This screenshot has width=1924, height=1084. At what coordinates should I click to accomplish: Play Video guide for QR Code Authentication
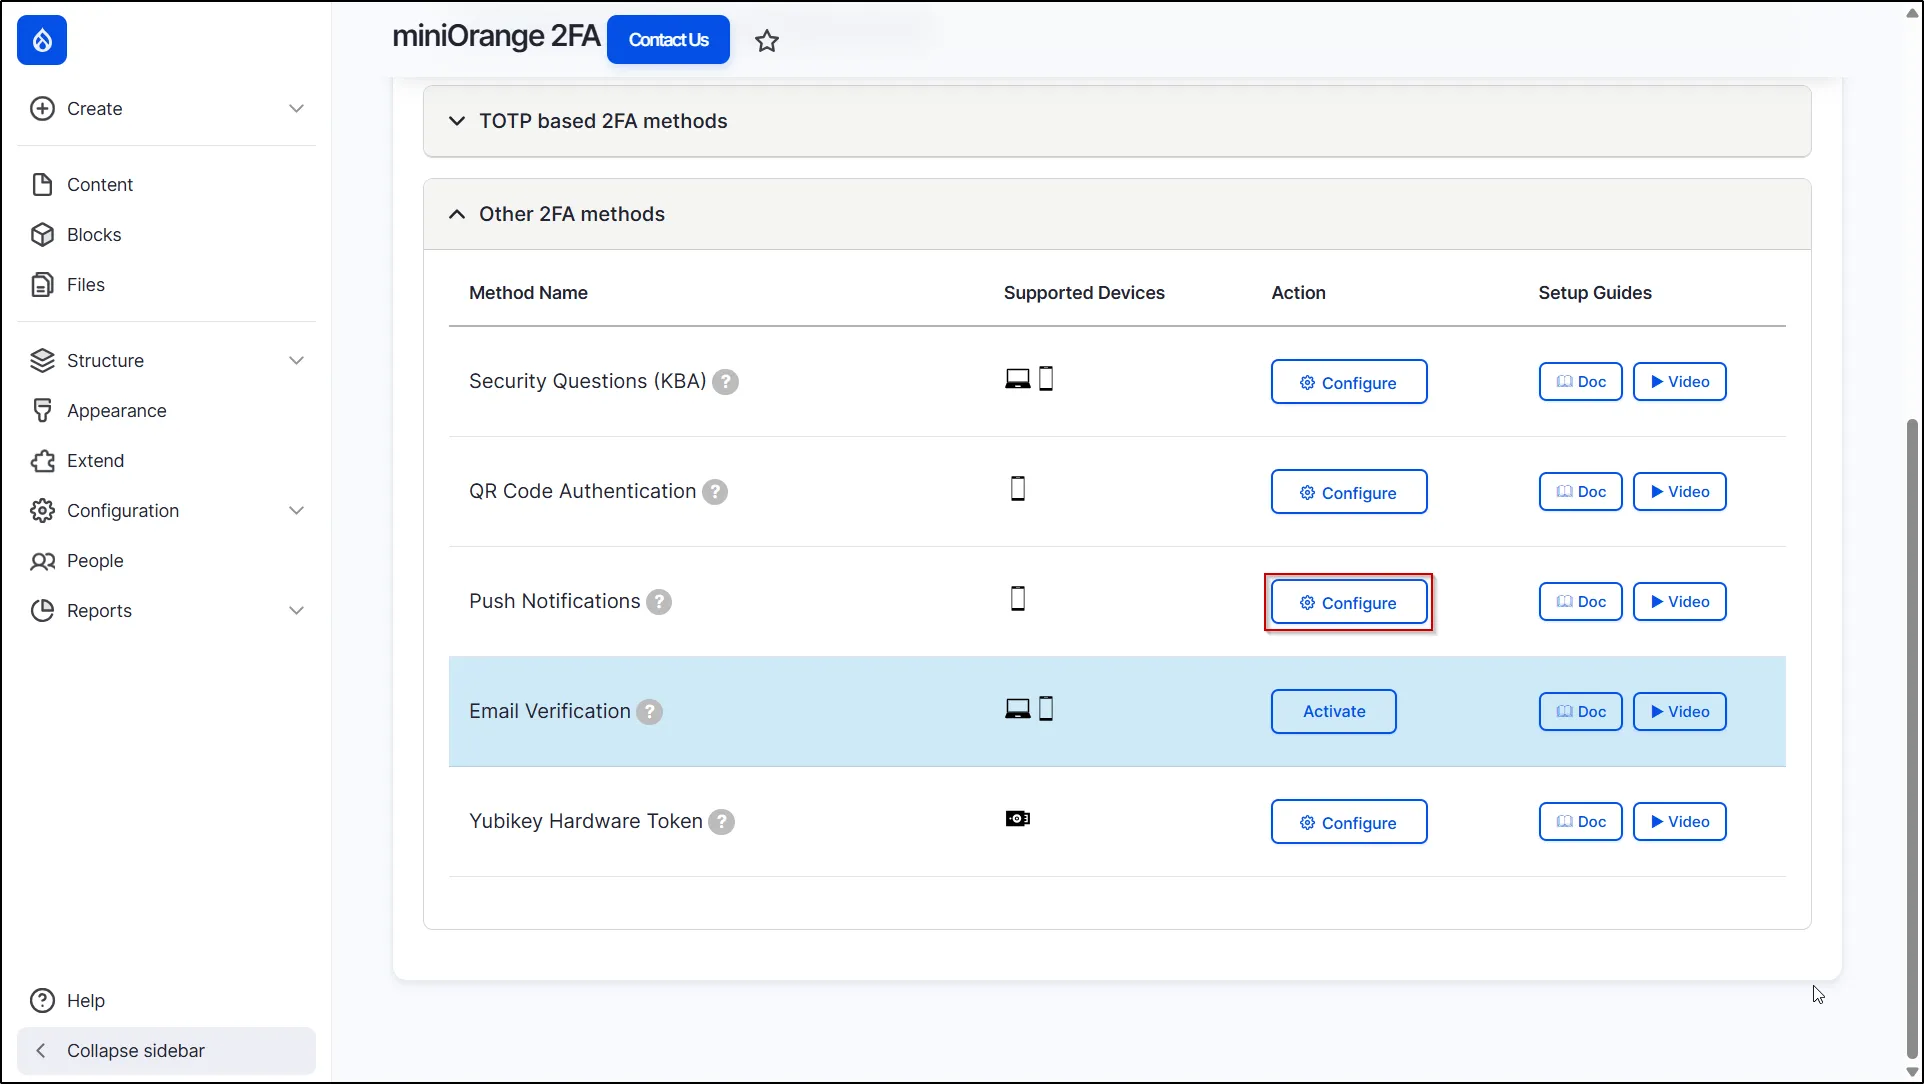click(1680, 492)
